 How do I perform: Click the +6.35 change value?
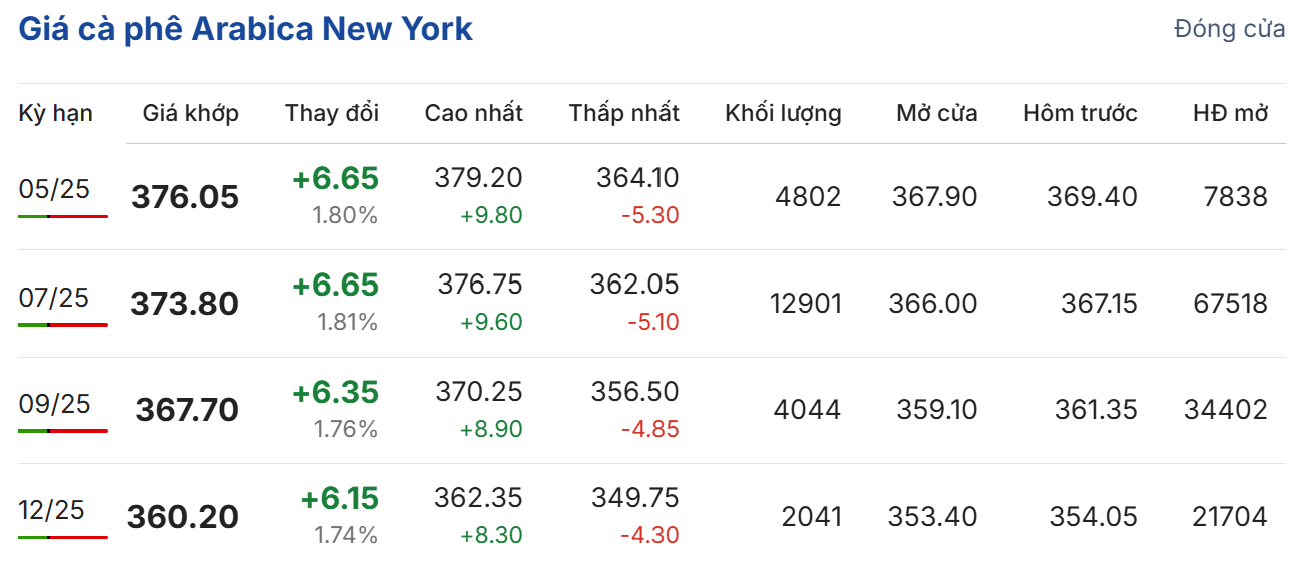coord(335,392)
